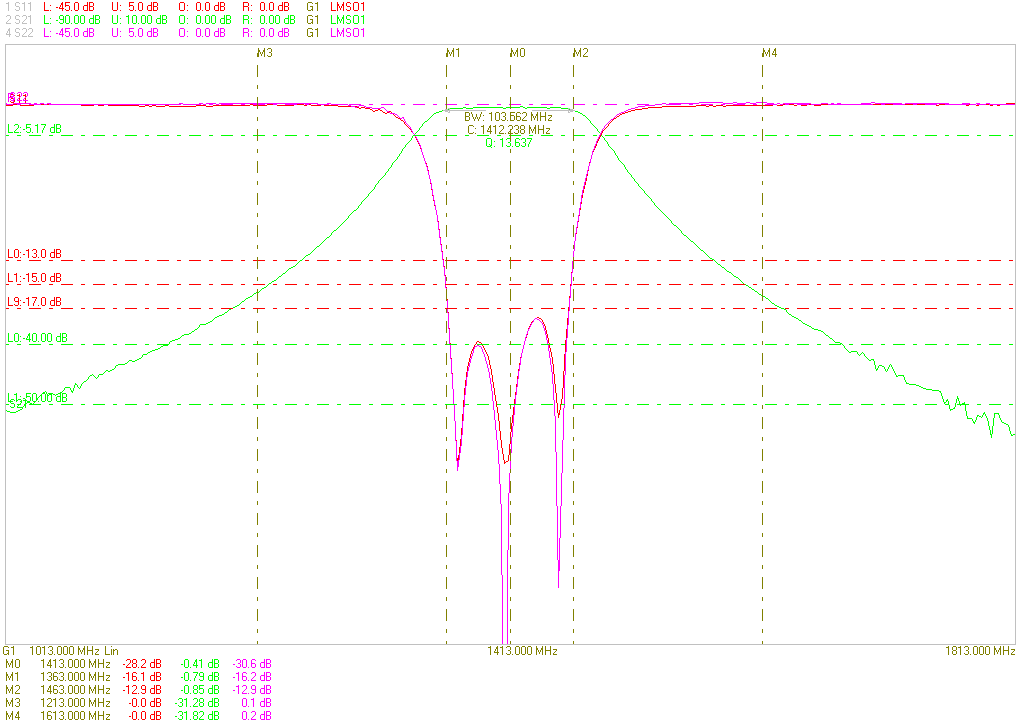This screenshot has width=1020, height=726.
Task: Click S22 offset 'O: 0.0 dB' value
Action: (202, 33)
